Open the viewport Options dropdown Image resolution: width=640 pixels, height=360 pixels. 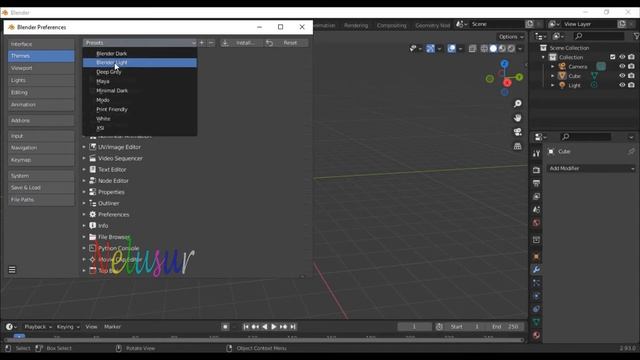511,37
